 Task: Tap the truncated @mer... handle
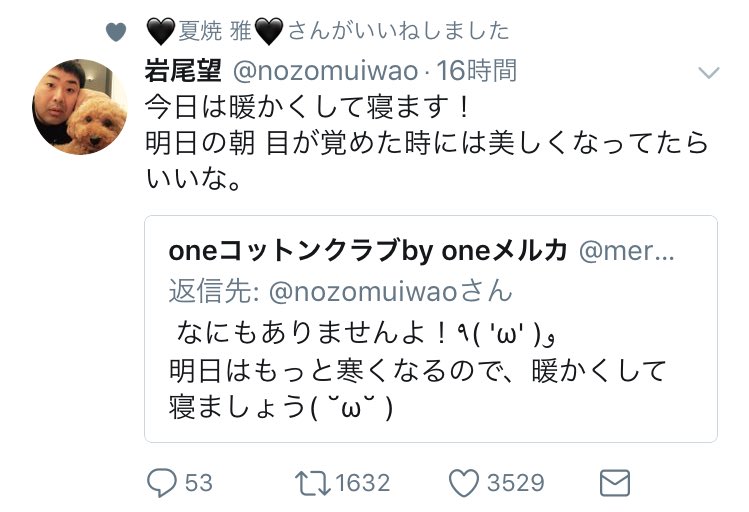(627, 252)
